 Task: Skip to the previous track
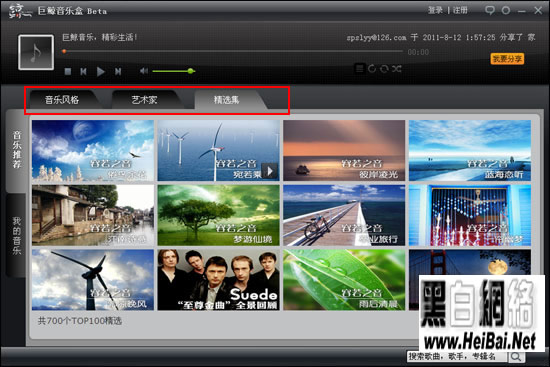click(83, 72)
